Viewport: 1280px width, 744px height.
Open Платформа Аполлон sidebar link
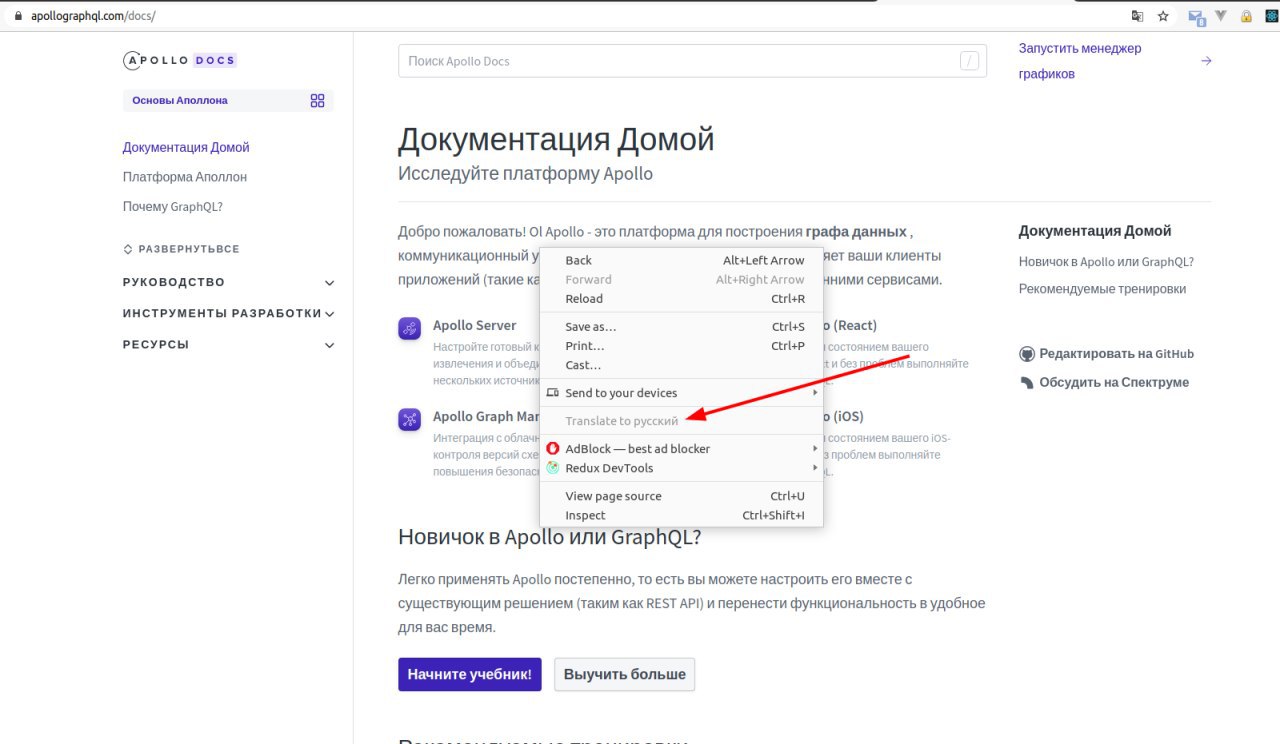[x=185, y=177]
